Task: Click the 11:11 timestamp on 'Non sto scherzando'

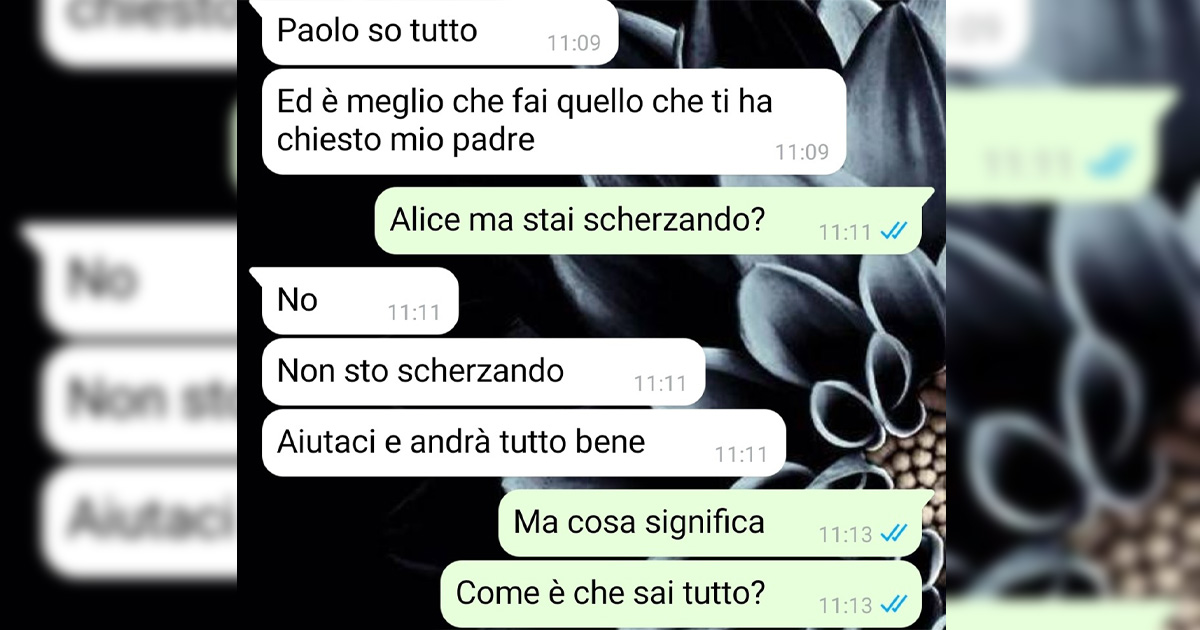Action: [x=660, y=383]
